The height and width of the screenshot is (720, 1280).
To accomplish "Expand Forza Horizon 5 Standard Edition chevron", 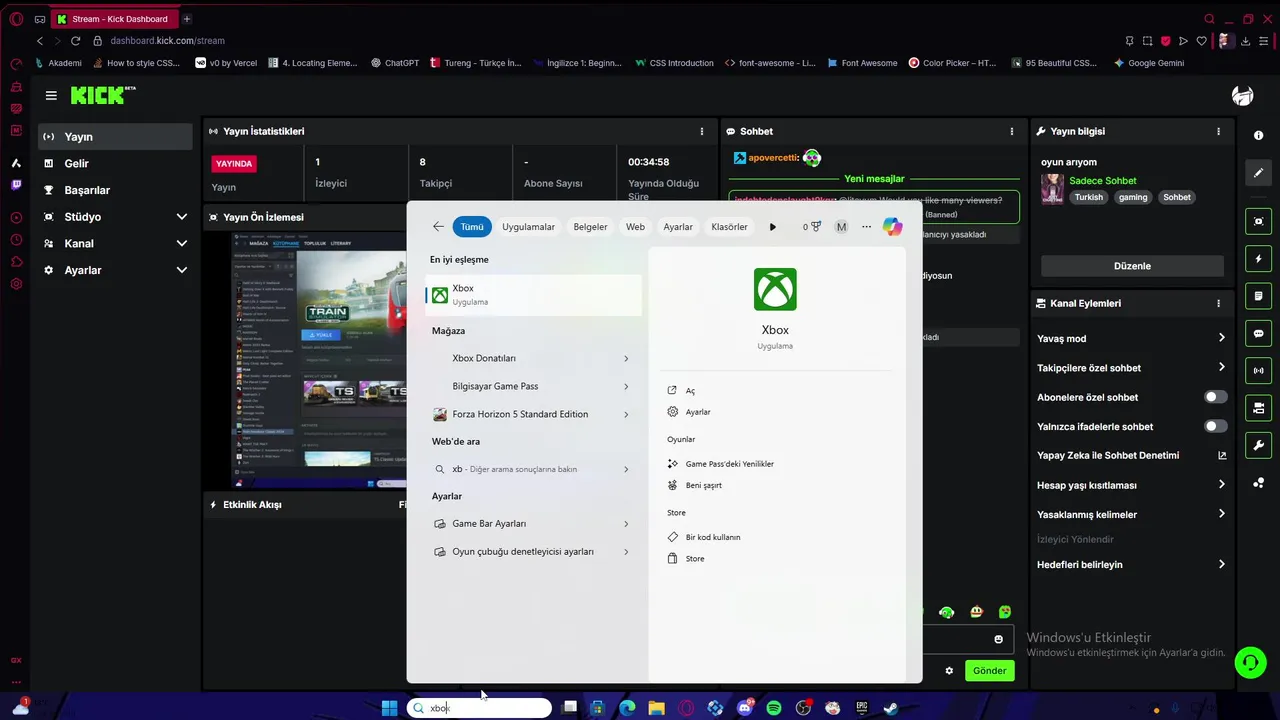I will [x=626, y=414].
